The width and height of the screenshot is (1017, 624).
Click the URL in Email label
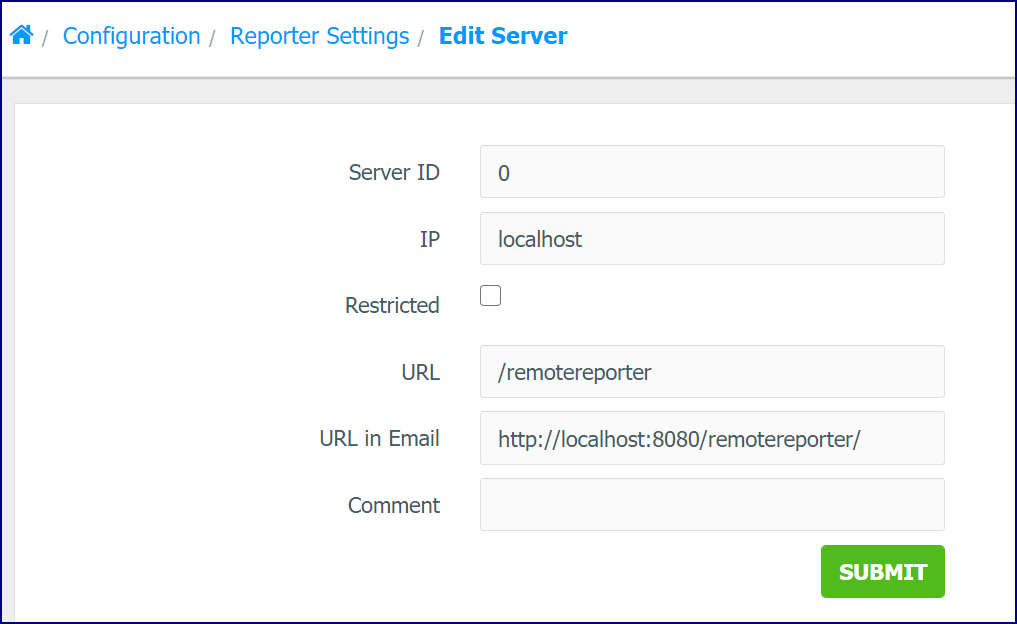[x=379, y=438]
